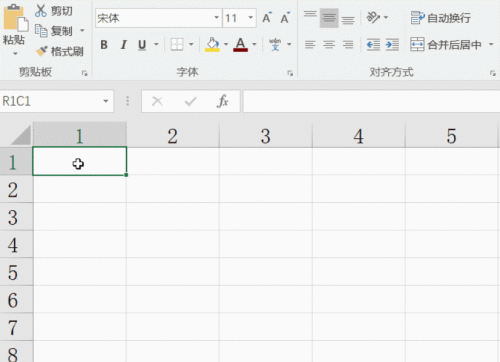Toggle Wrap Text (自动换行)

point(440,18)
